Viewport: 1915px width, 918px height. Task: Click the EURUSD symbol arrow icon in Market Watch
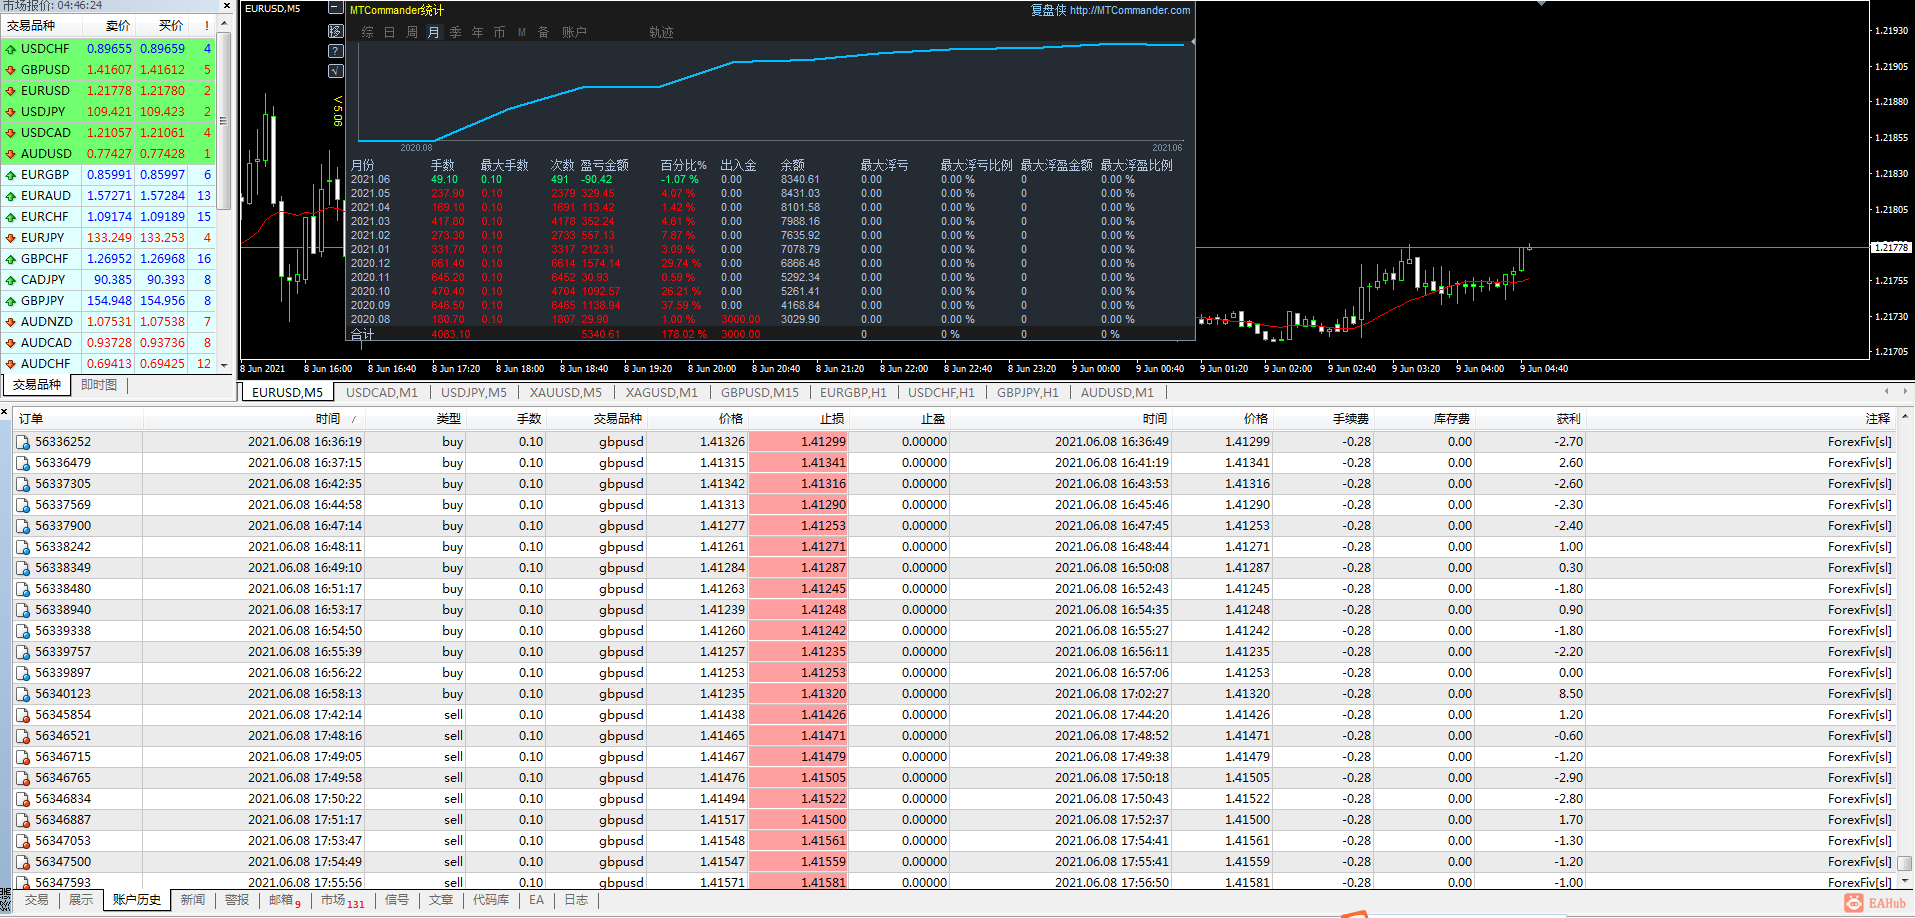11,91
